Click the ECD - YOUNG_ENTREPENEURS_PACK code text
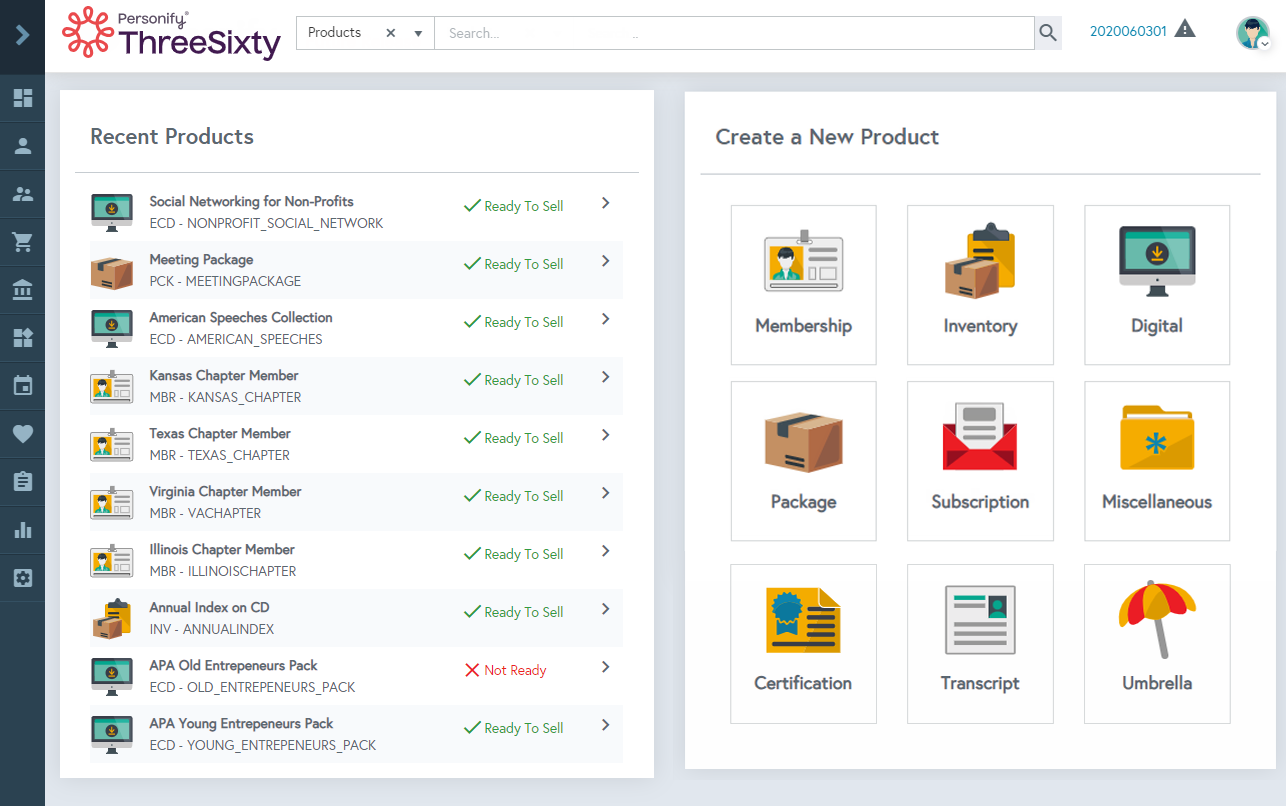The image size is (1286, 806). (x=263, y=745)
